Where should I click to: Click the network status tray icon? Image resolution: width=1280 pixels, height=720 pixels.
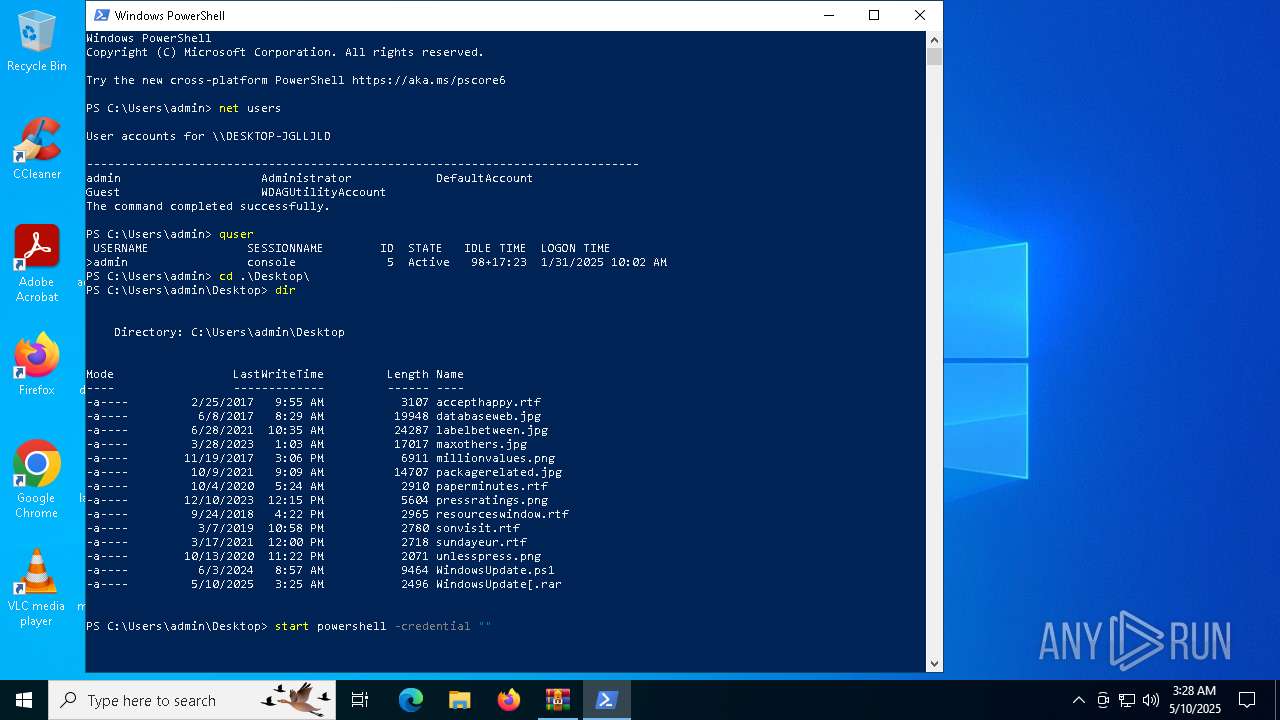pos(1127,700)
